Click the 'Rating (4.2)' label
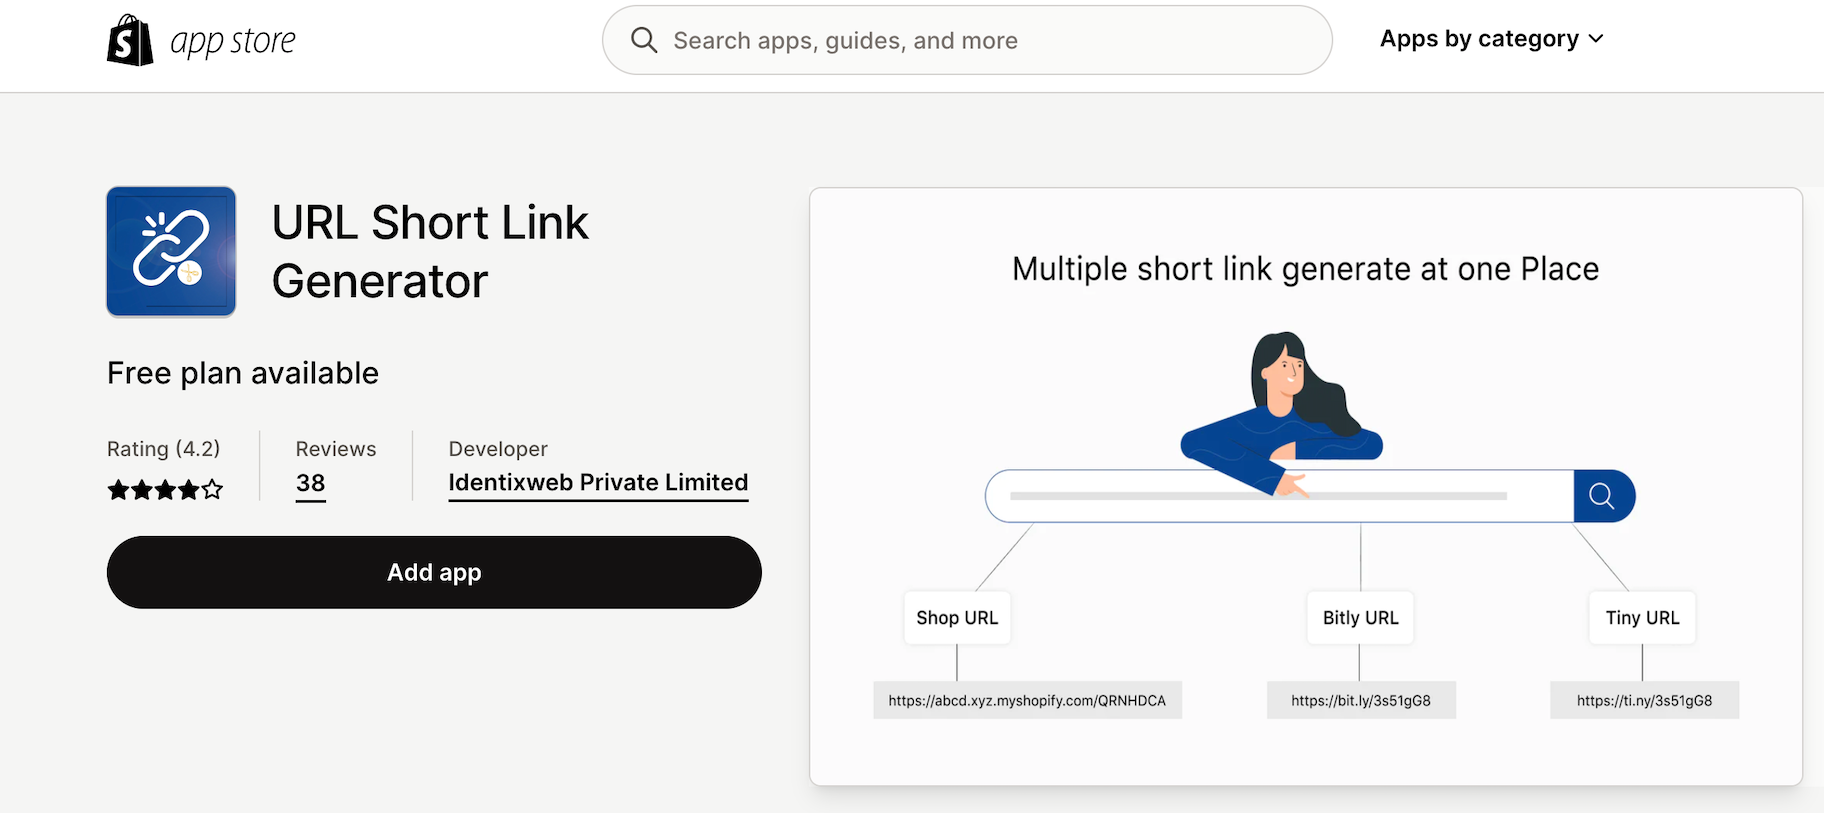1824x813 pixels. point(164,449)
